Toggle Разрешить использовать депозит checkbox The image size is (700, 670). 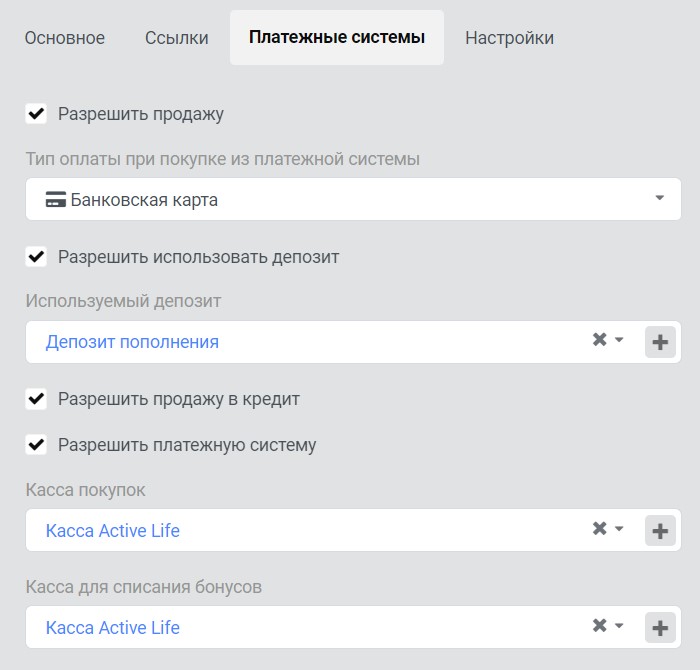(36, 257)
